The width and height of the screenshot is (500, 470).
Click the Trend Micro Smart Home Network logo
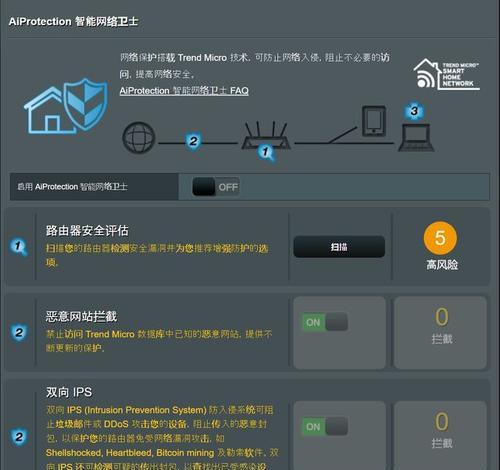pos(447,74)
